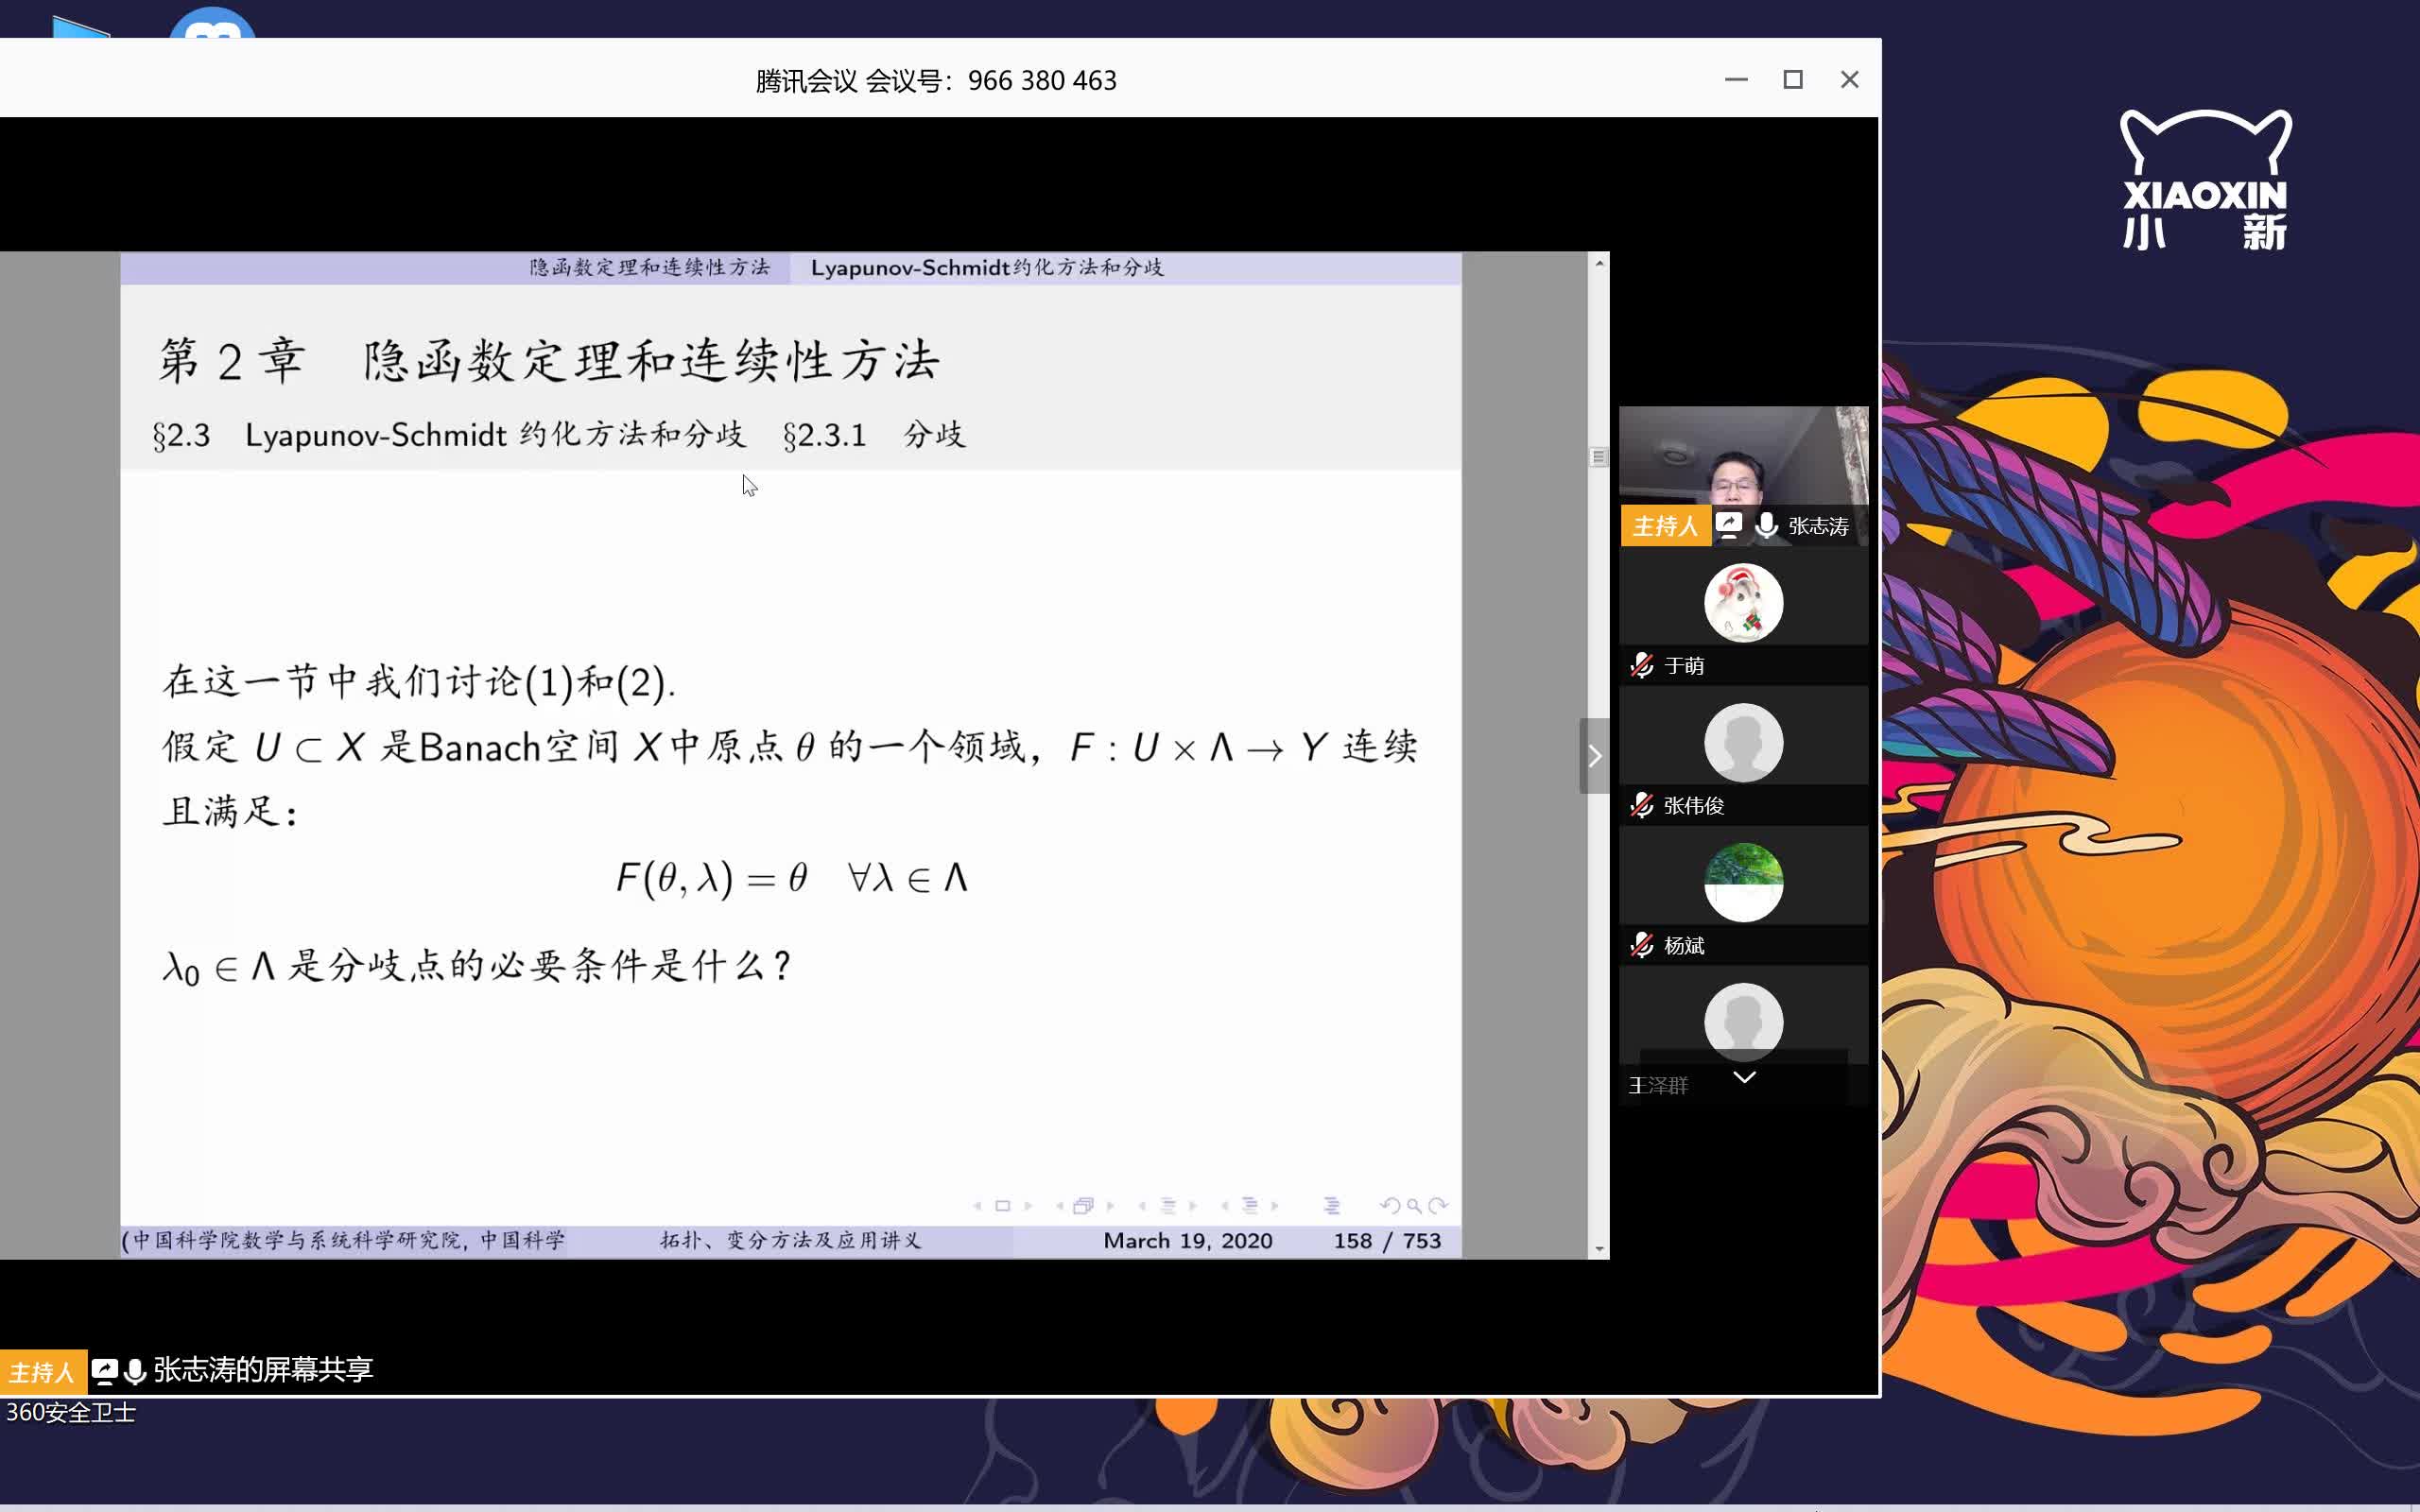The image size is (2420, 1512).
Task: Click the Beamer slide rectangle navigation icon
Action: coord(1002,1205)
